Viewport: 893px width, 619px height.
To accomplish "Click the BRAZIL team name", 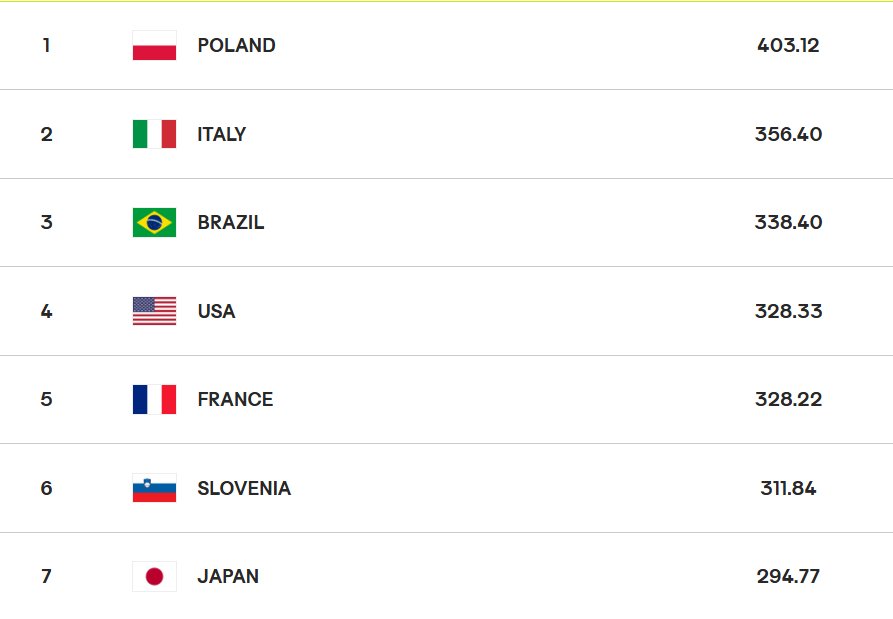I will coord(231,222).
